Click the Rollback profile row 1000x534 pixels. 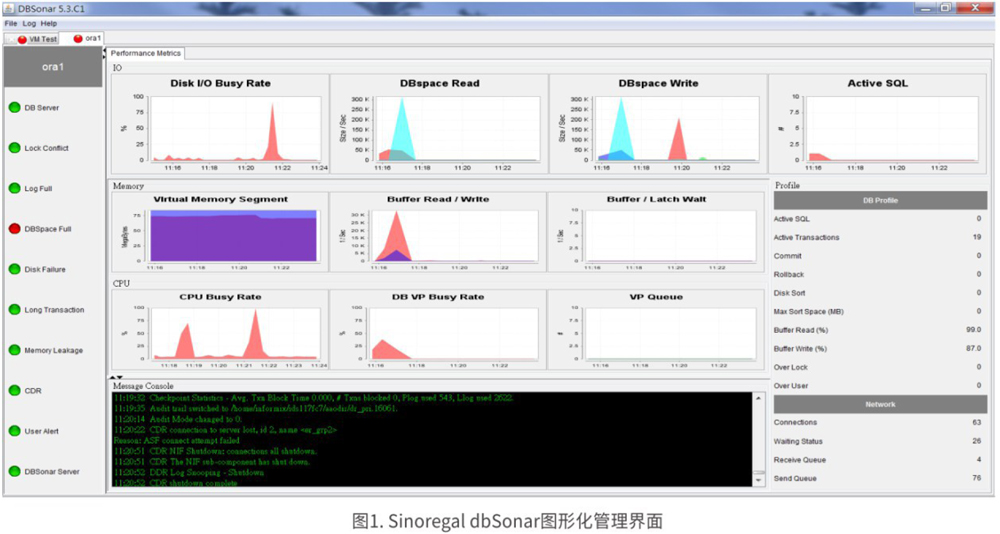(x=880, y=274)
